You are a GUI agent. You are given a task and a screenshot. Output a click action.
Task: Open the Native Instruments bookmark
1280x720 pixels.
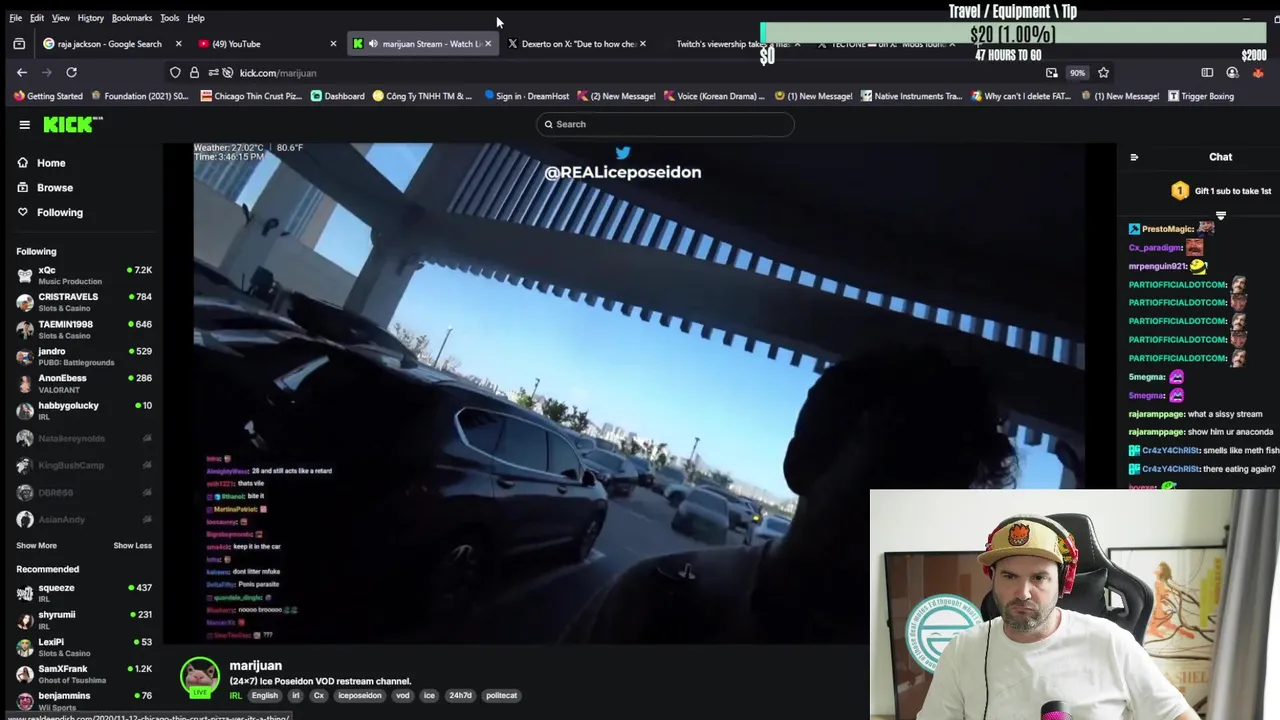point(910,96)
